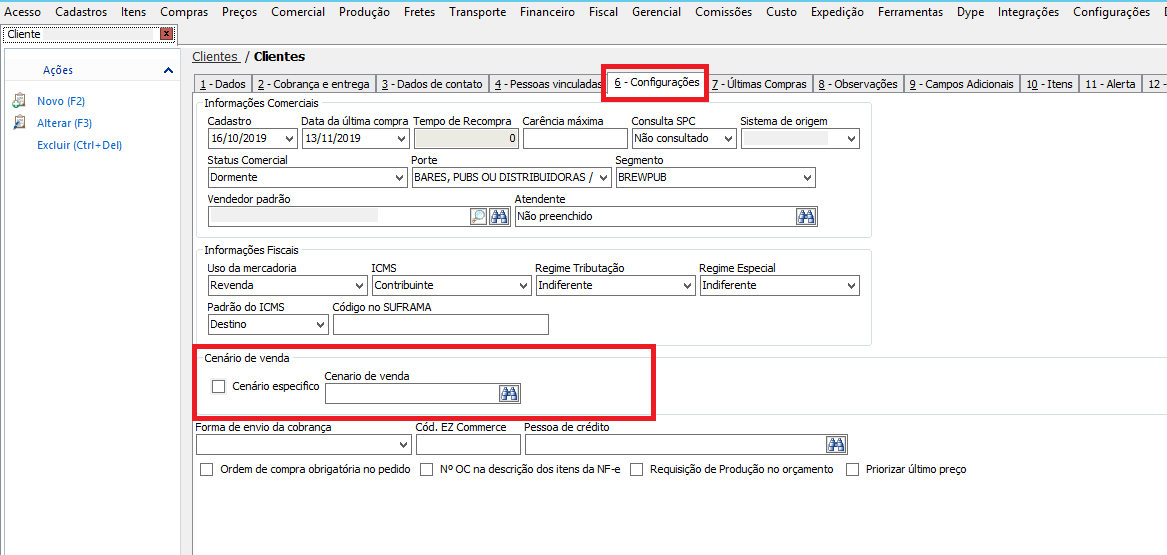Click the magnifier icon in Vendedor padrão
Viewport: 1167px width, 555px height.
point(479,216)
